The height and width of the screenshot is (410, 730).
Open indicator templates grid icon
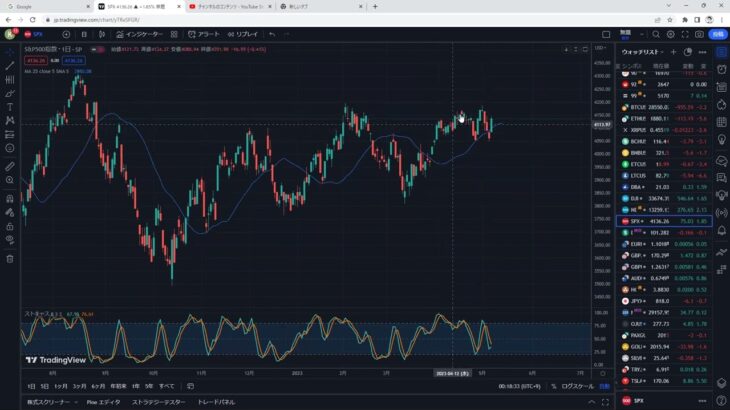pyautogui.click(x=174, y=34)
